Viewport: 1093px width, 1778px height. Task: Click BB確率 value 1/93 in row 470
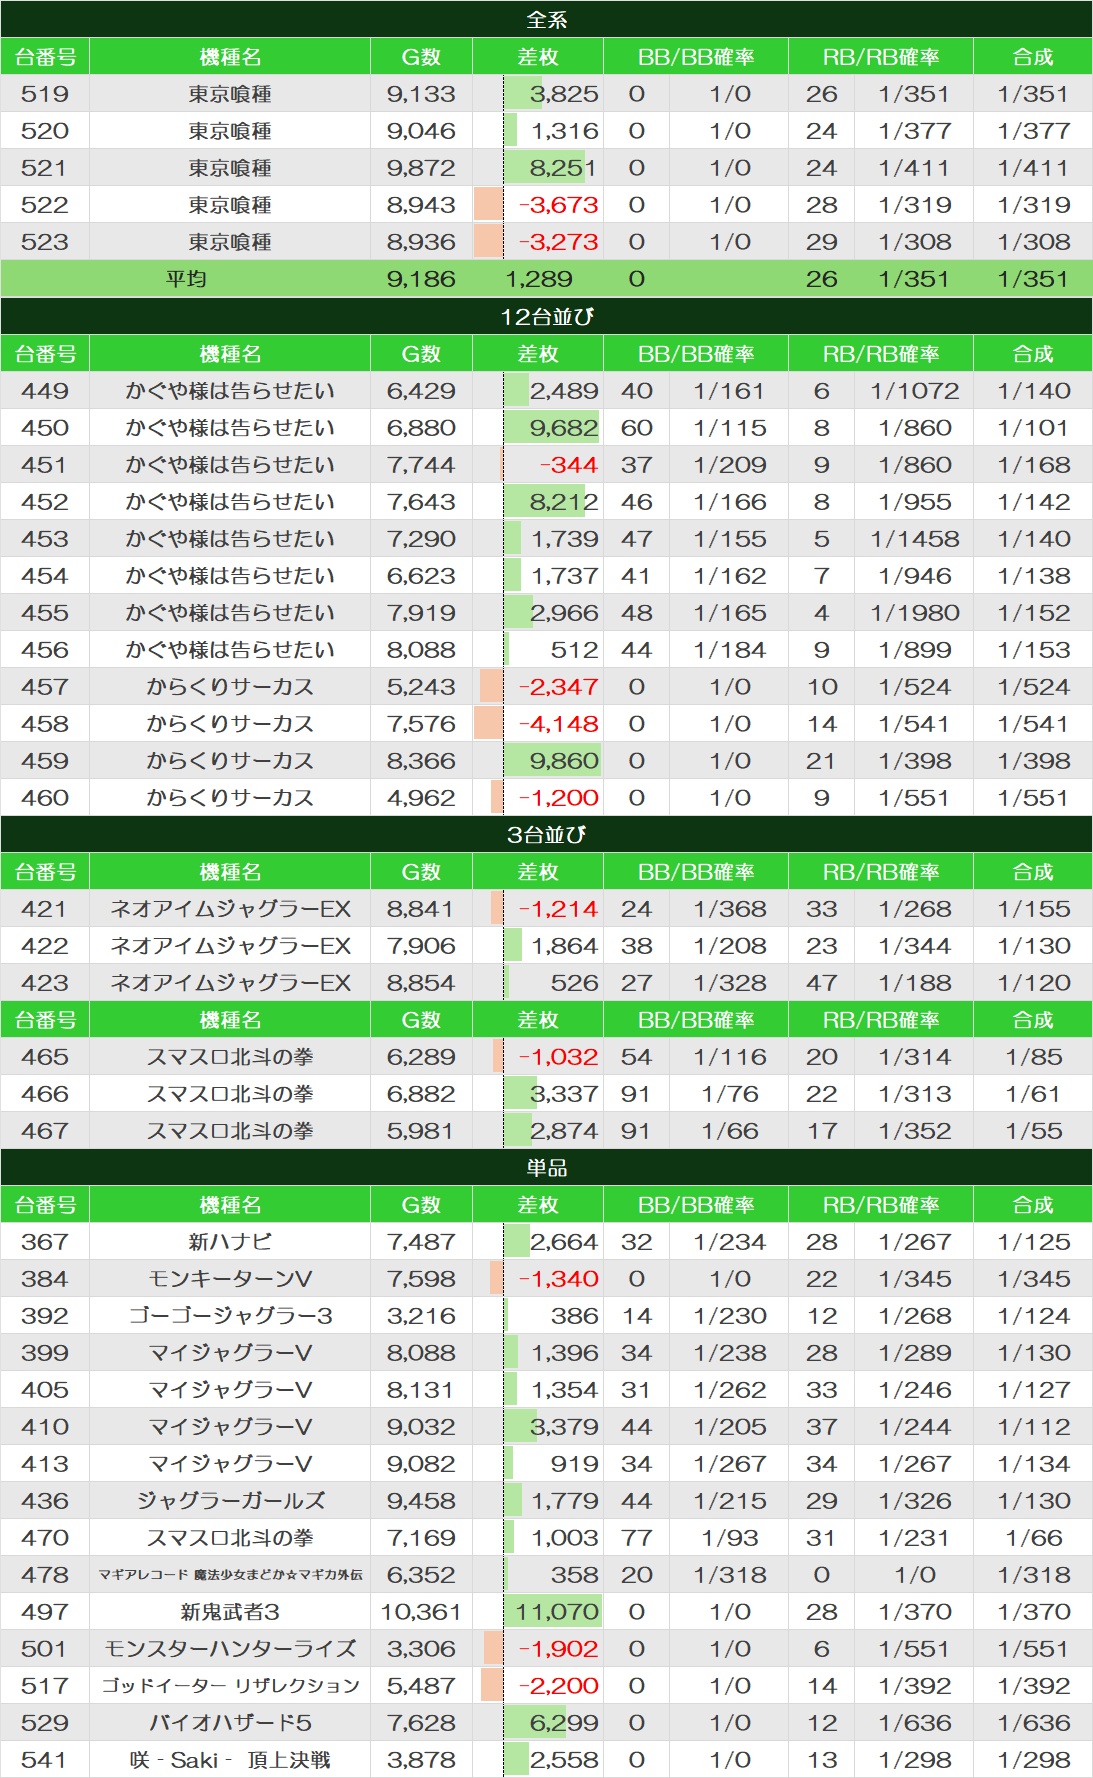tap(730, 1538)
